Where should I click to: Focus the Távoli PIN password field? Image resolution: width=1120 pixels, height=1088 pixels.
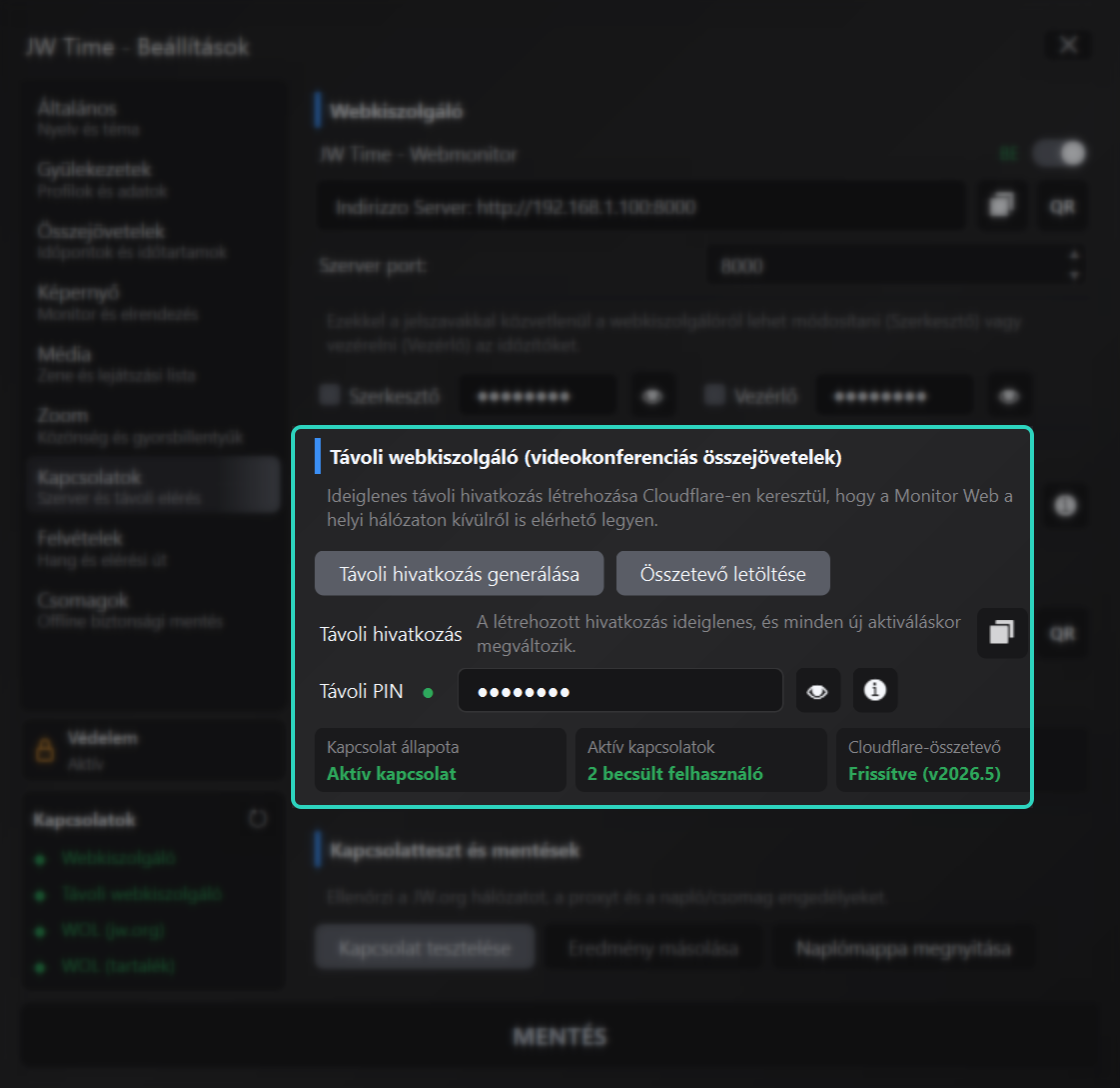pos(620,691)
